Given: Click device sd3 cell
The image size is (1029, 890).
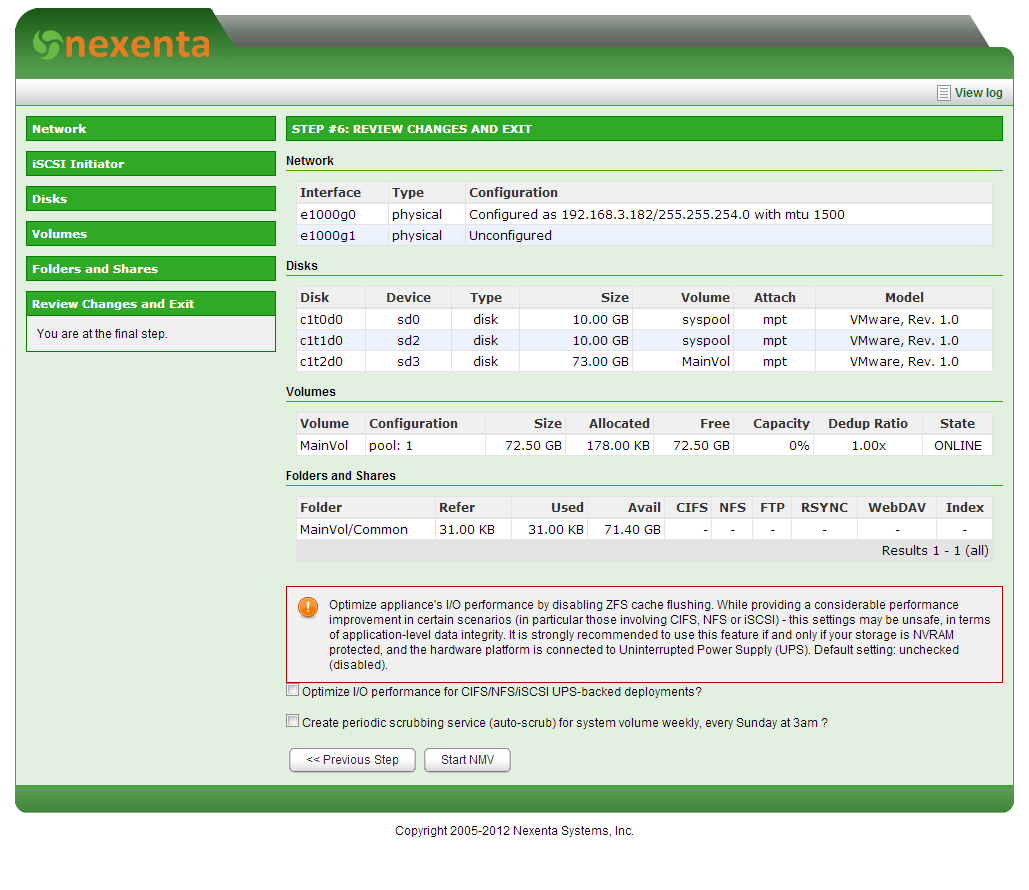Looking at the screenshot, I should point(408,362).
